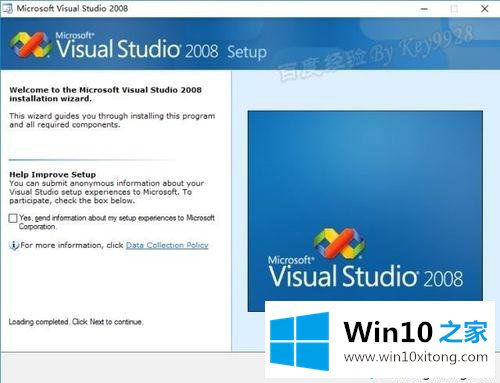Screen dimensions: 500x383
Task: Click the Visual Studio logo in header banner
Action: click(x=31, y=45)
